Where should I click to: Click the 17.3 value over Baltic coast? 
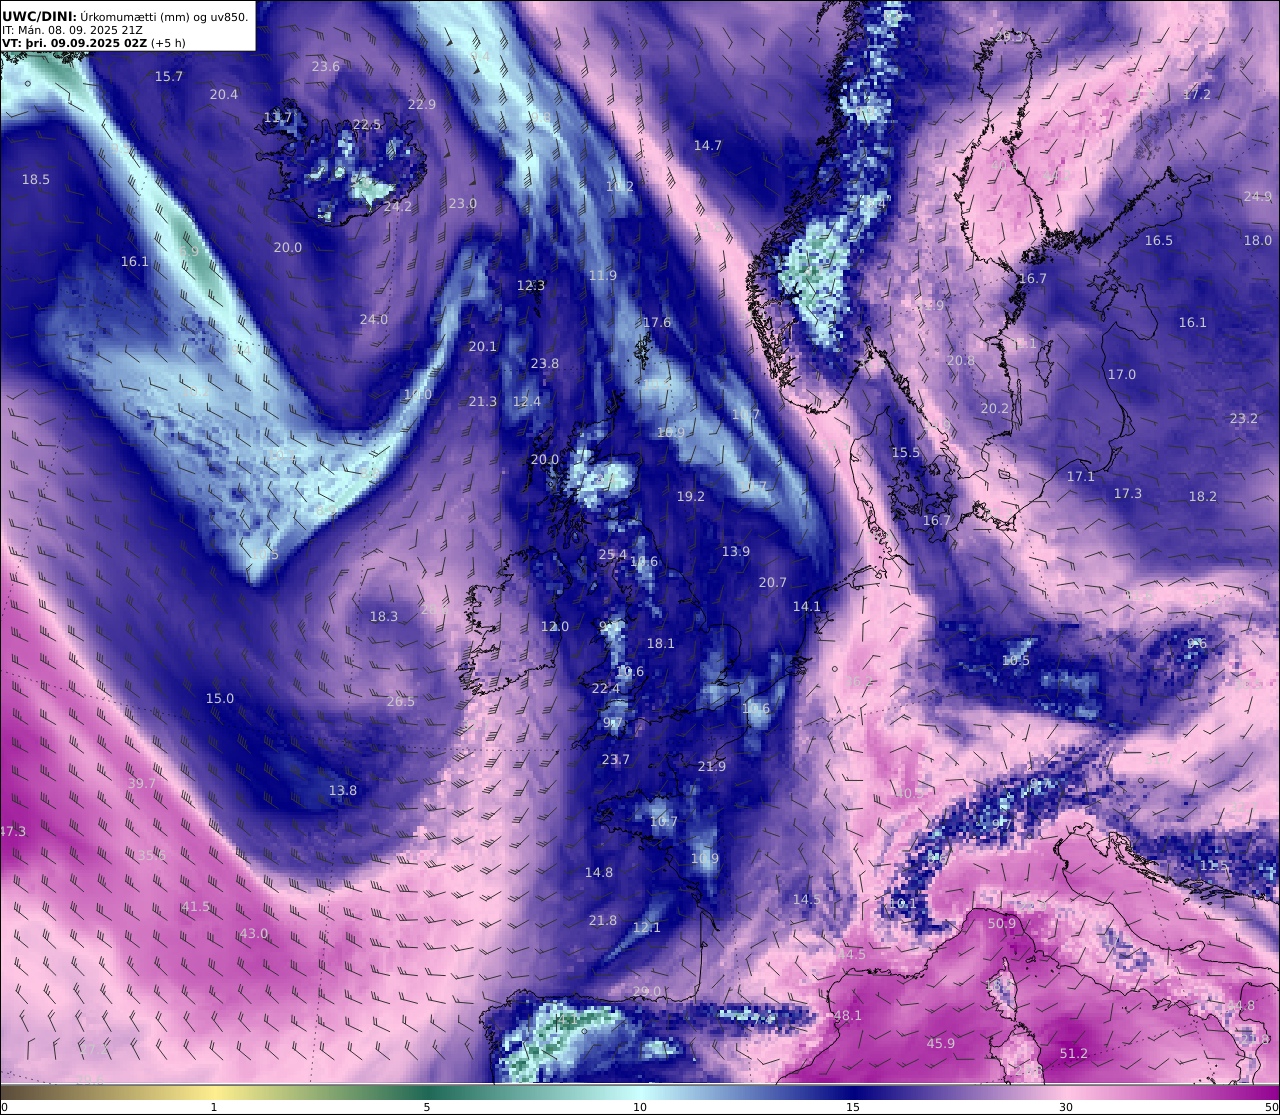1128,494
